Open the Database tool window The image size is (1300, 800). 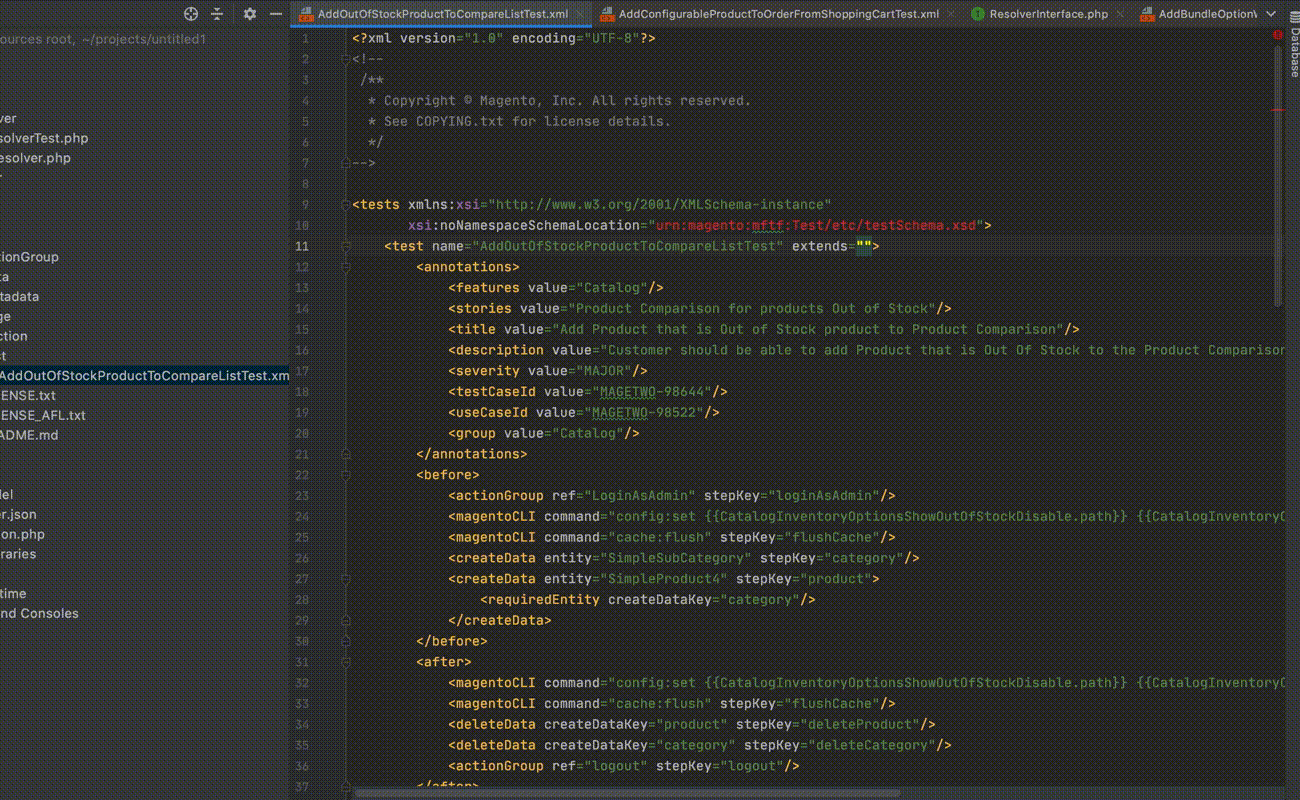click(x=1292, y=52)
